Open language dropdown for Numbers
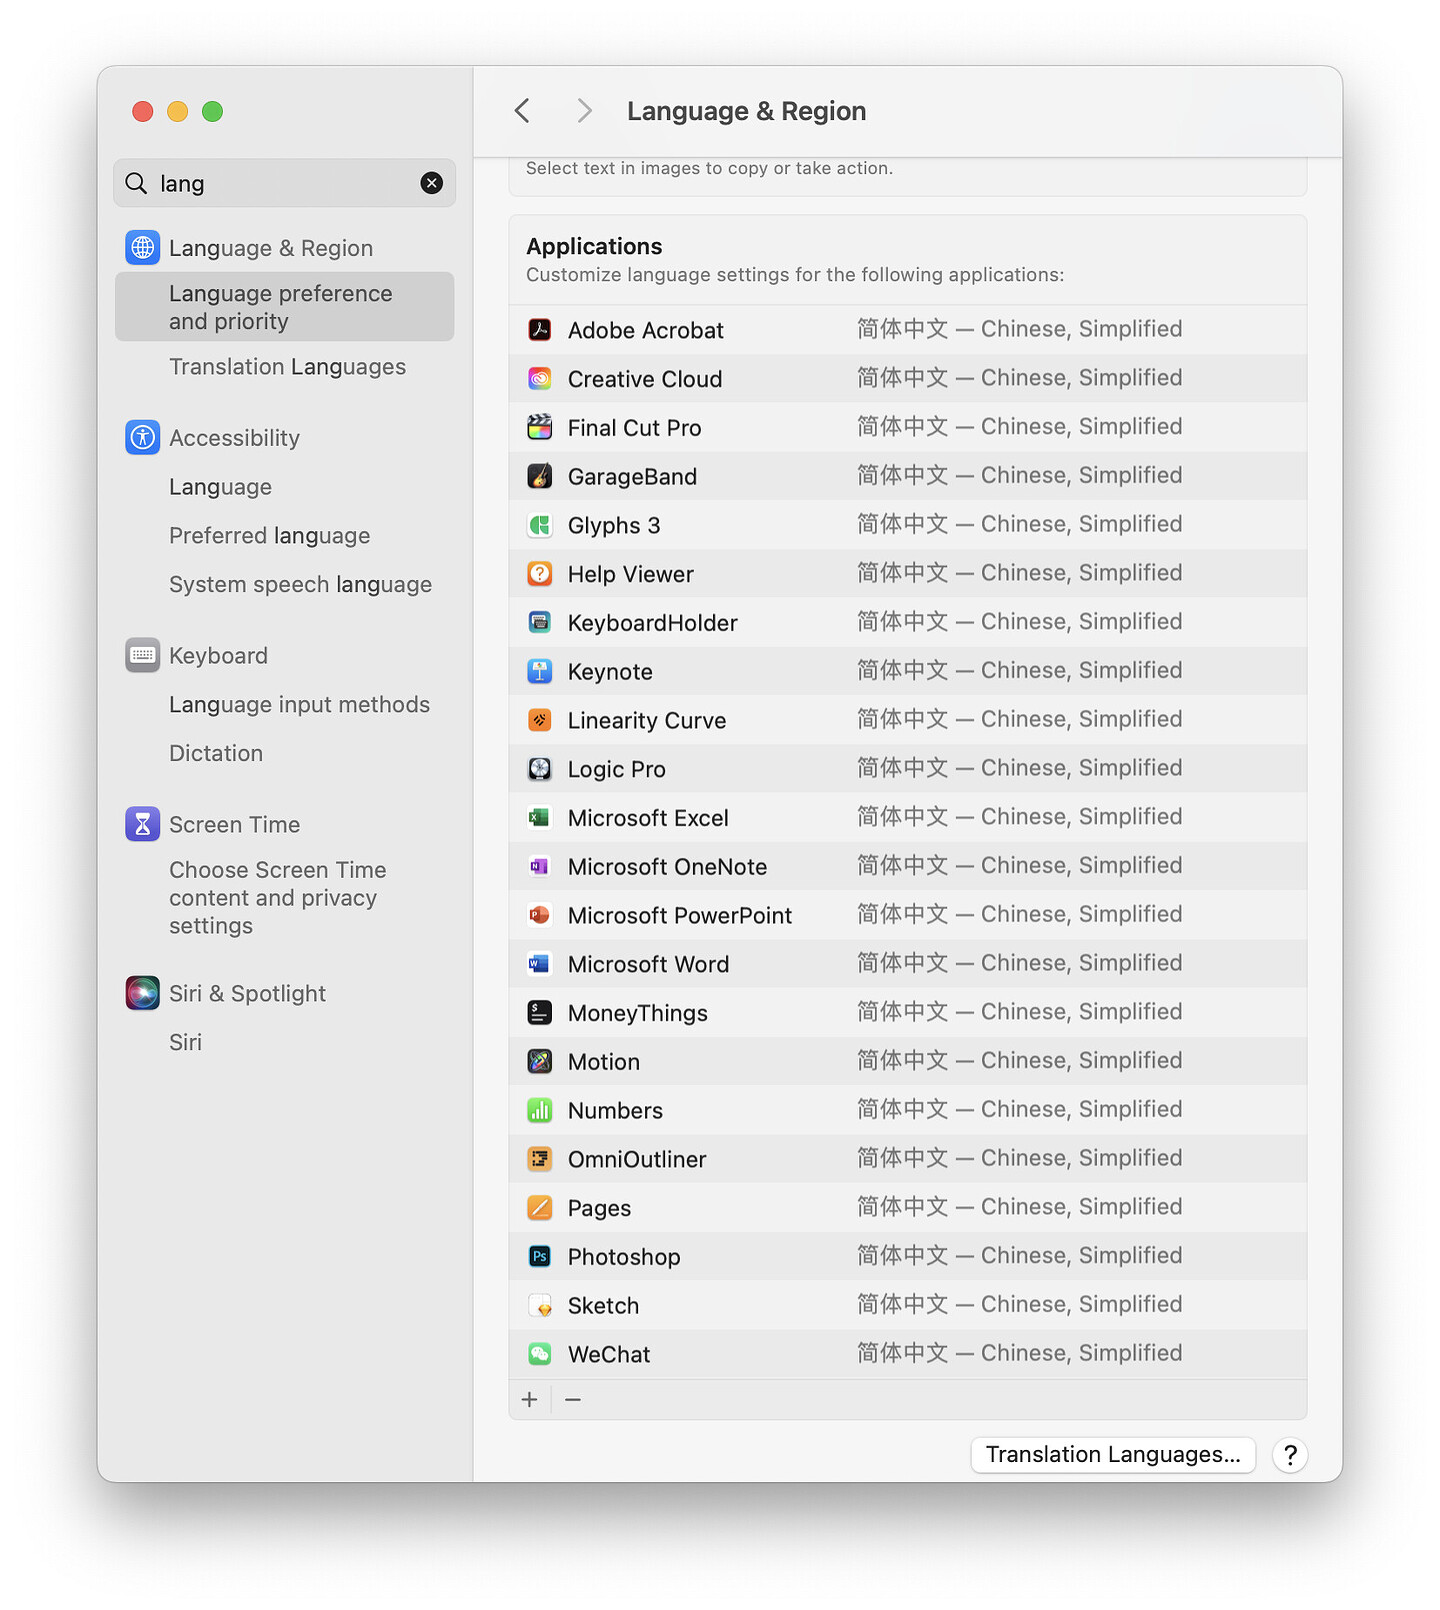Screen dimensions: 1440x1610 point(1019,1109)
